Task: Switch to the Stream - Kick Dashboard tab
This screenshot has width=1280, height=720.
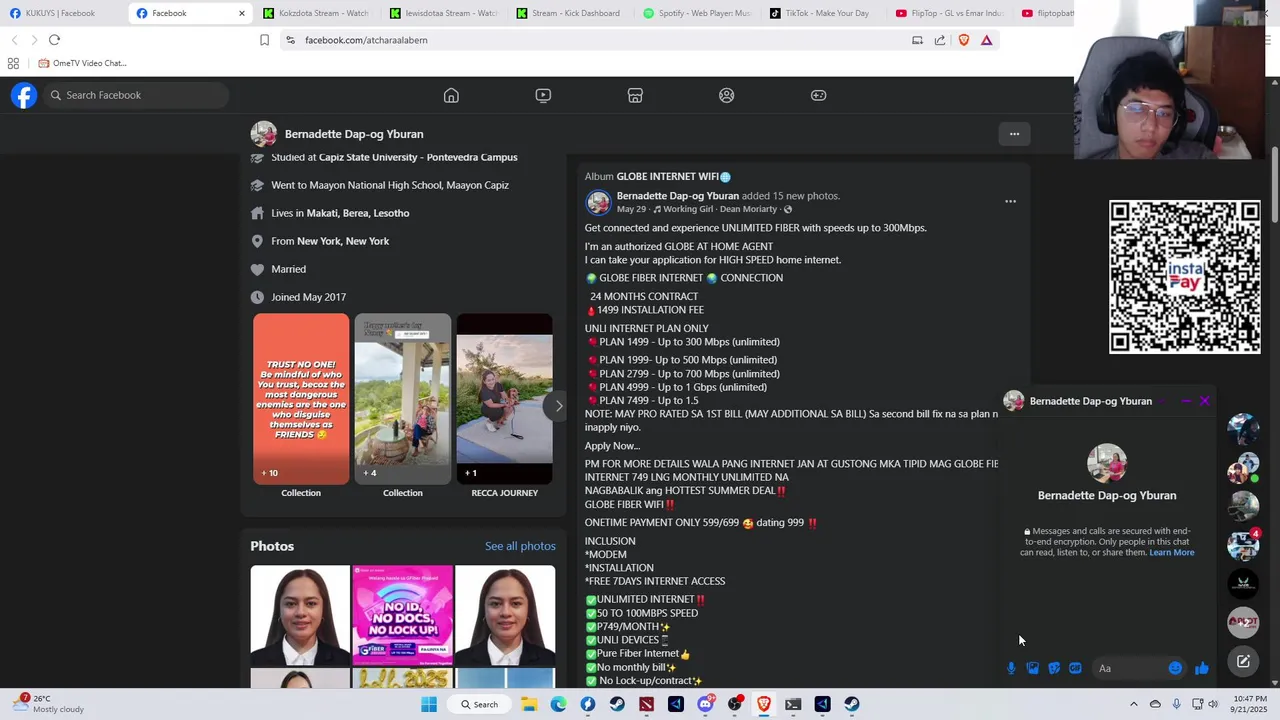Action: tap(570, 13)
